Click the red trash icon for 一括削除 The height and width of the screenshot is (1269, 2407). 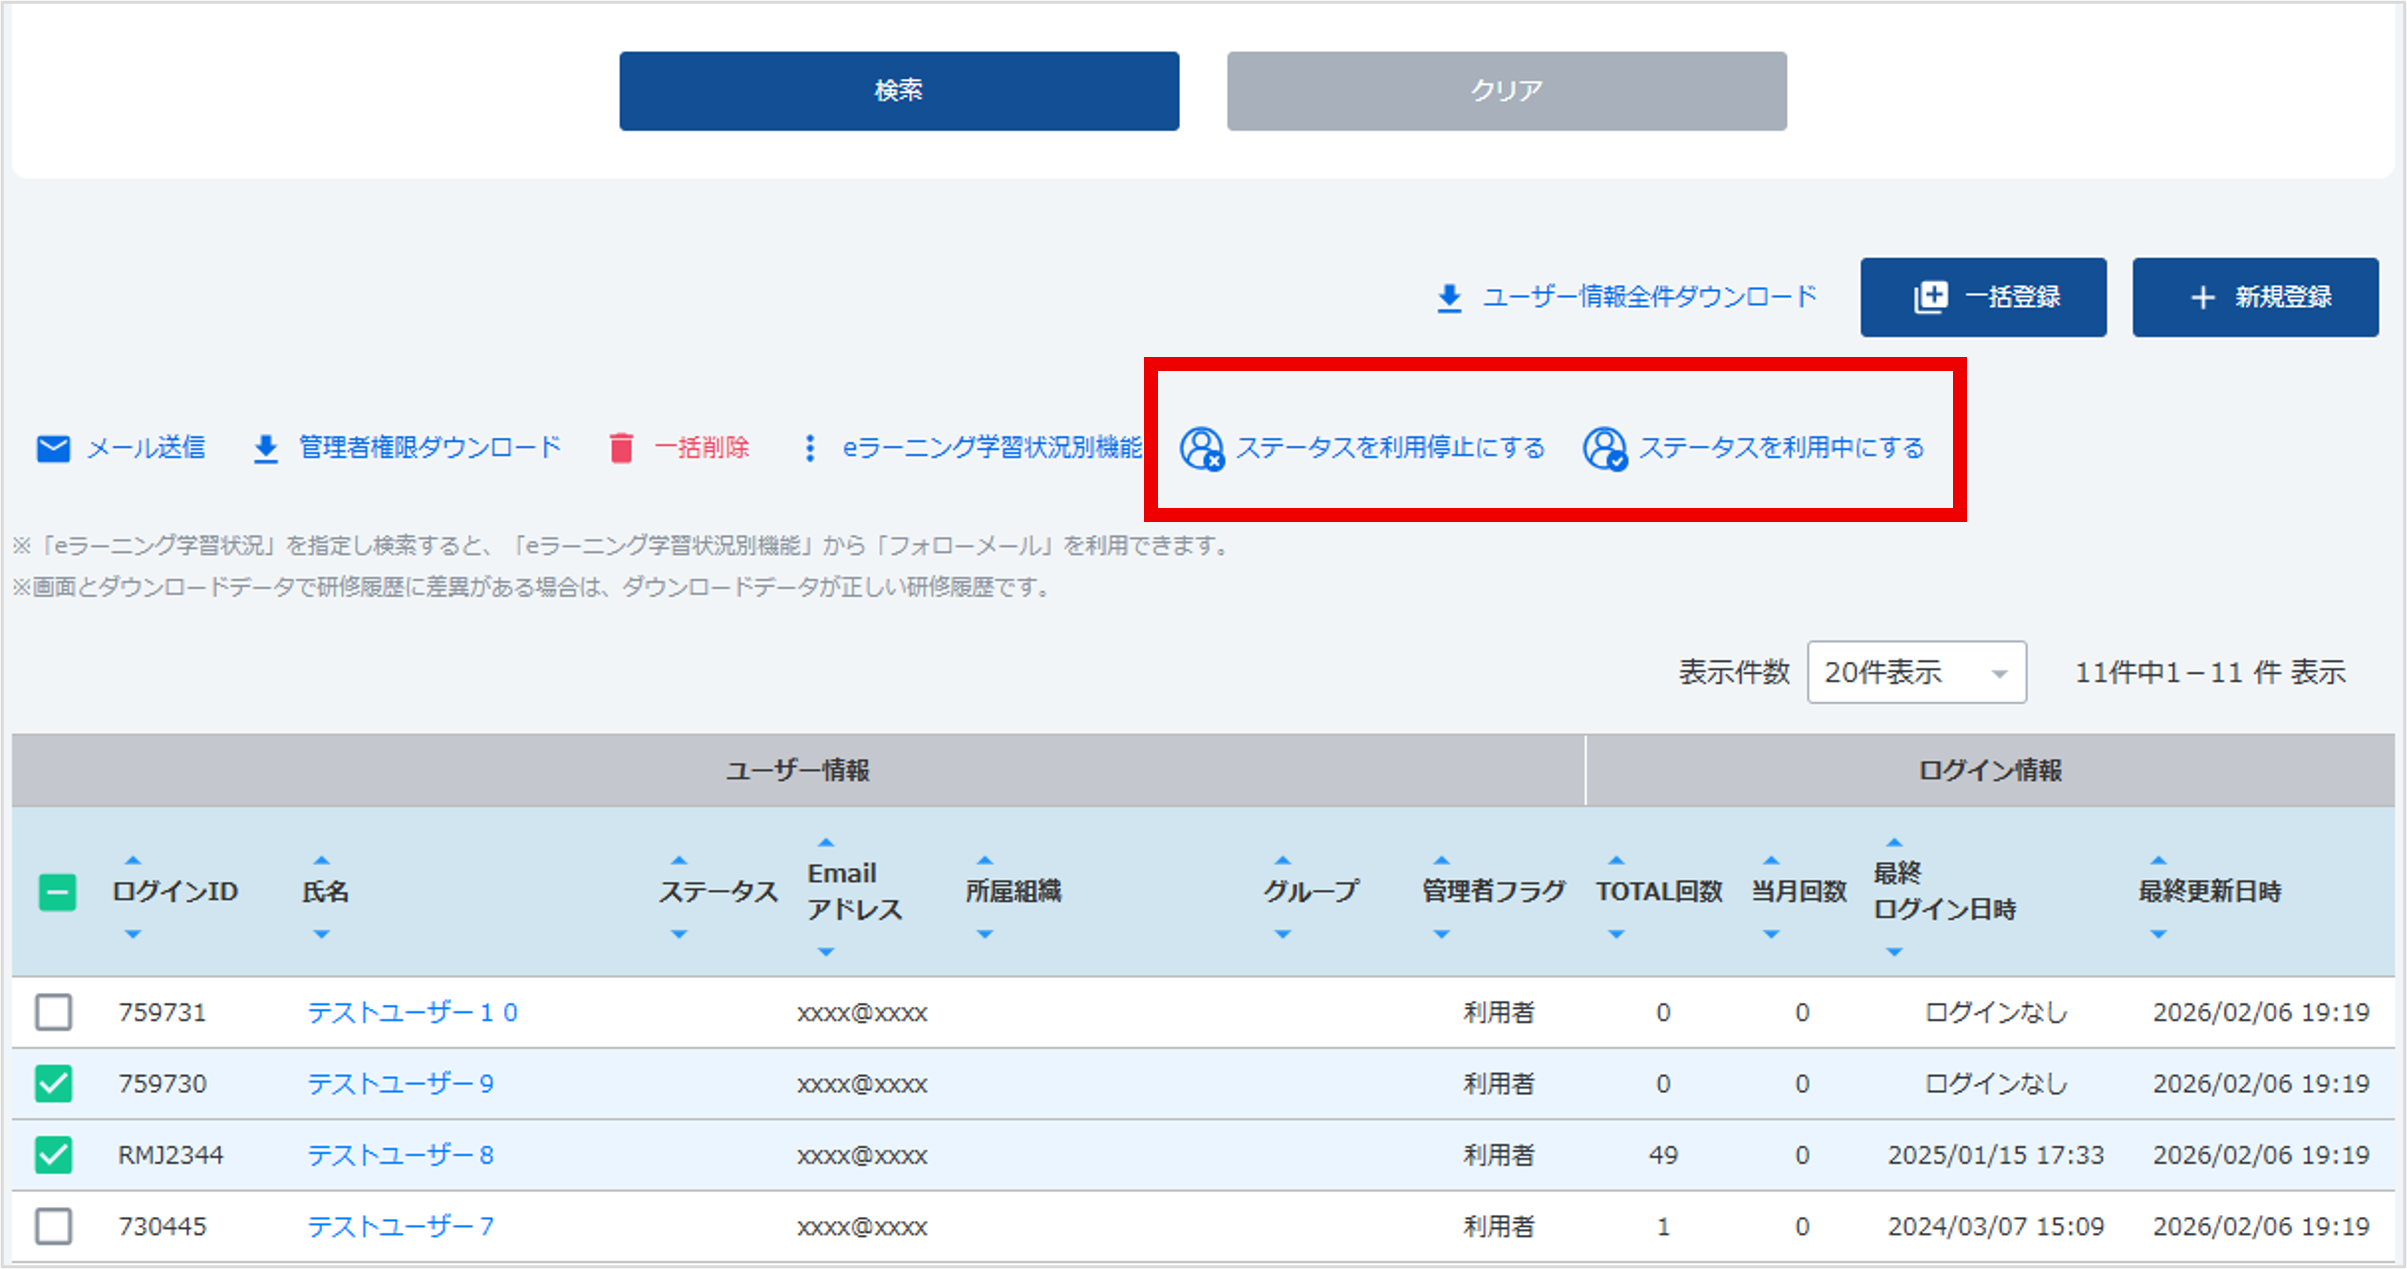(x=621, y=448)
